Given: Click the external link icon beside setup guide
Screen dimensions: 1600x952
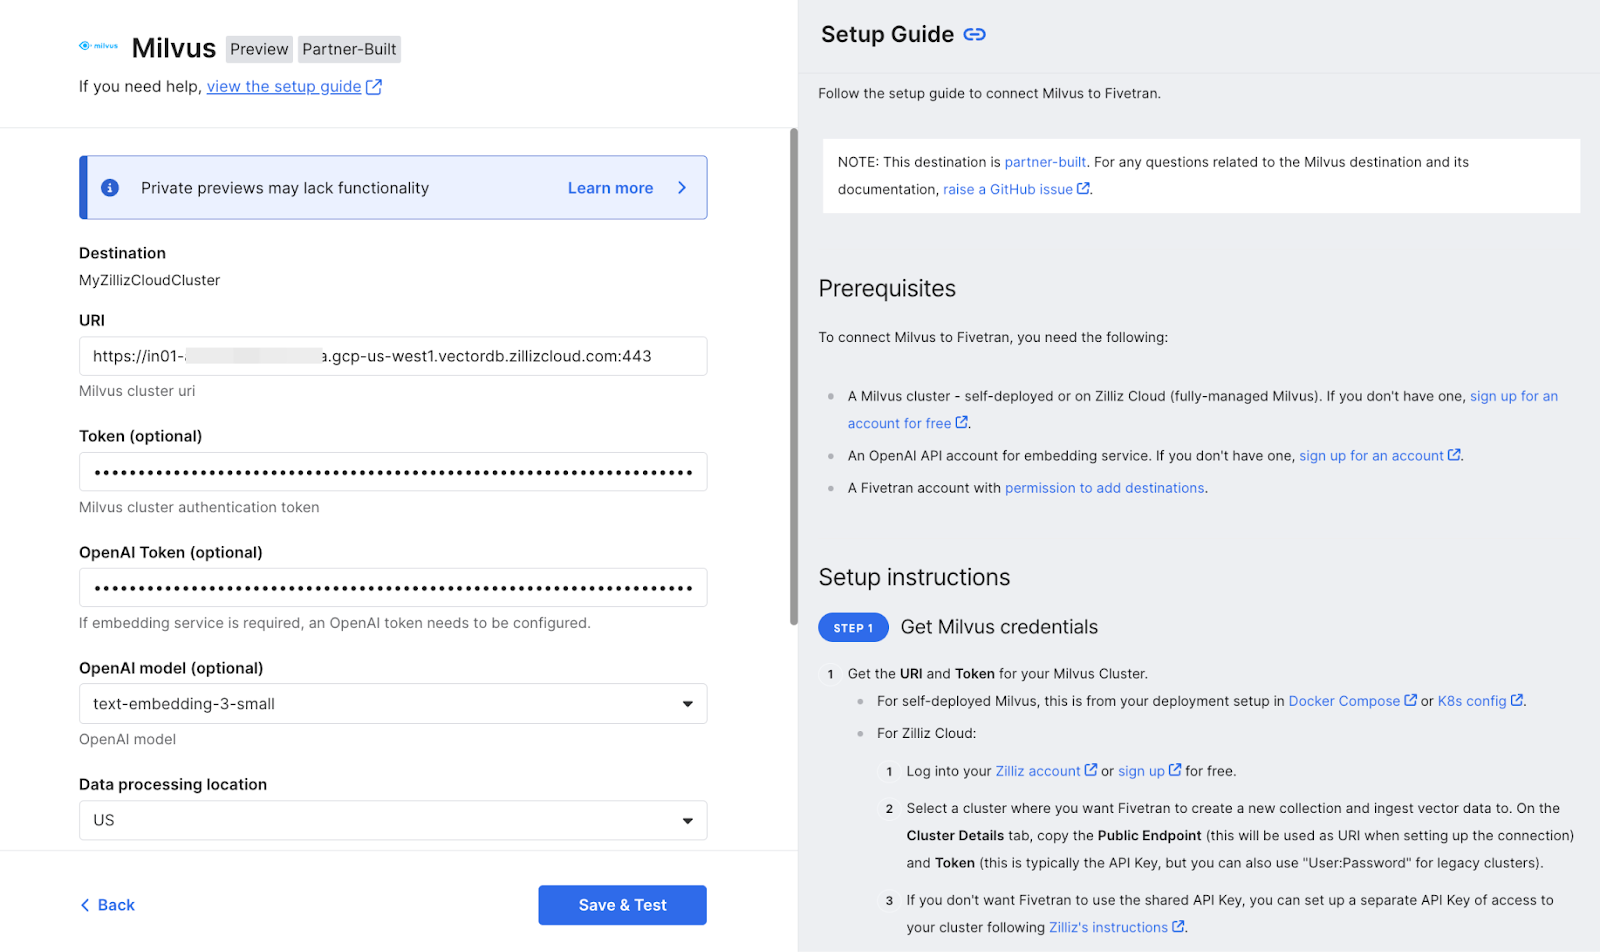Looking at the screenshot, I should click(374, 87).
